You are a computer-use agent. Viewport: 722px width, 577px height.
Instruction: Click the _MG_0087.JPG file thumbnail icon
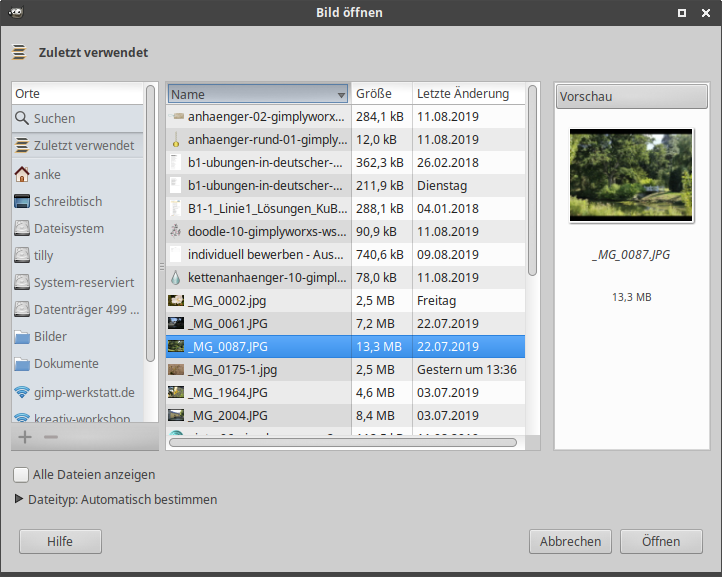[176, 346]
